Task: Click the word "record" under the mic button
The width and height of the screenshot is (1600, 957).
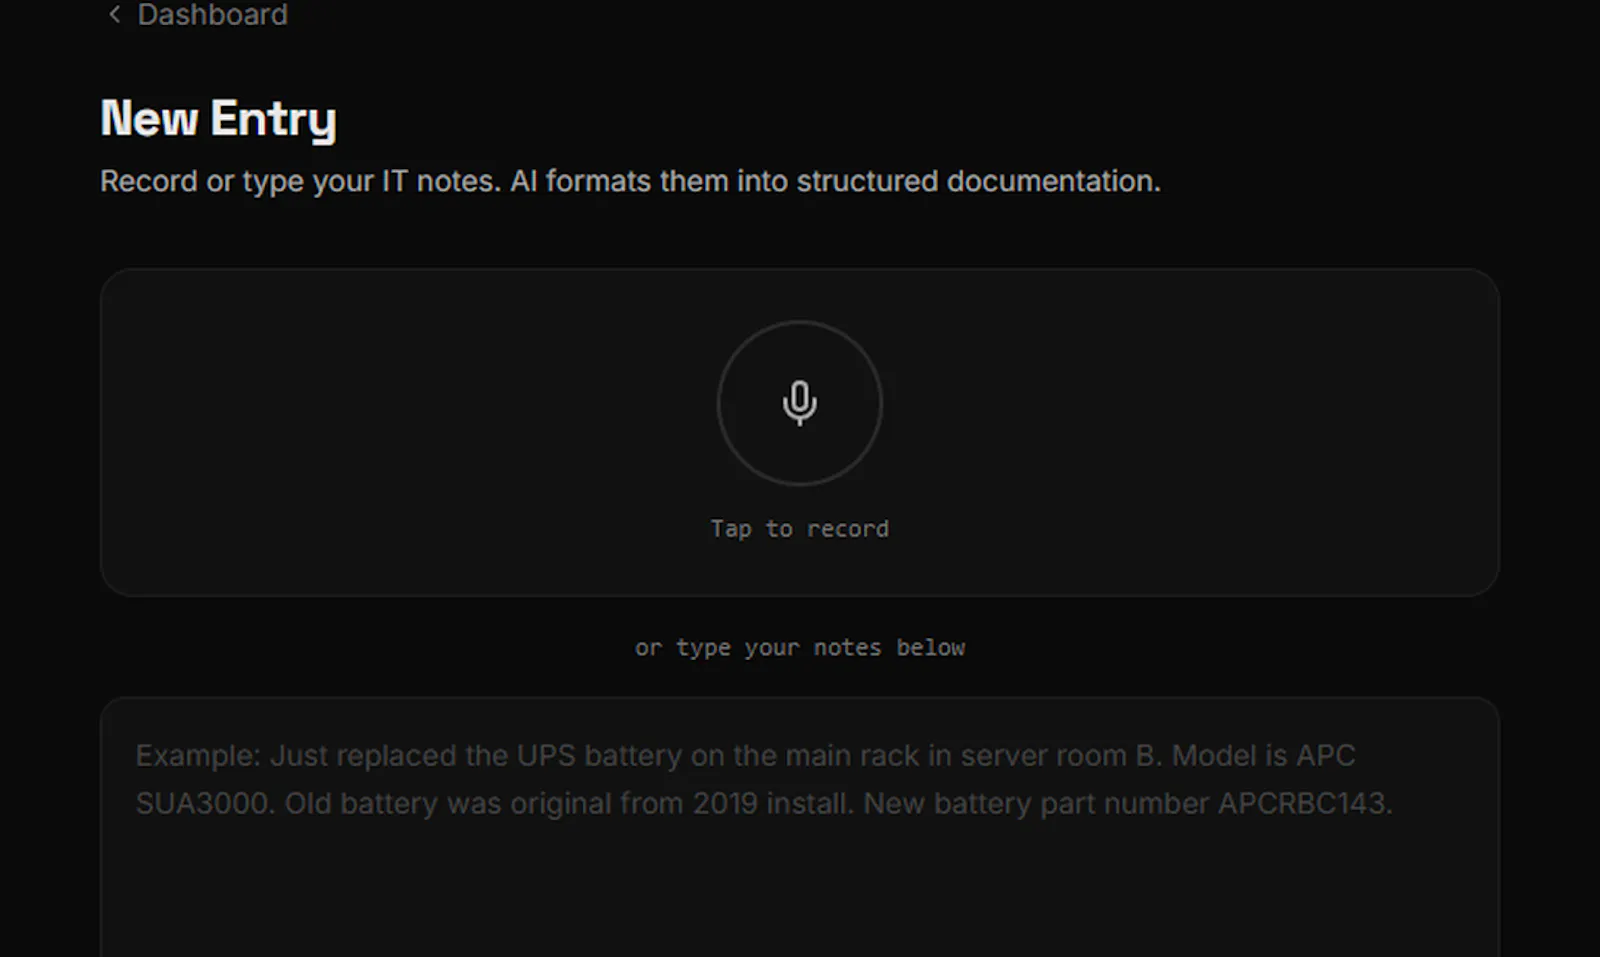Action: tap(848, 528)
